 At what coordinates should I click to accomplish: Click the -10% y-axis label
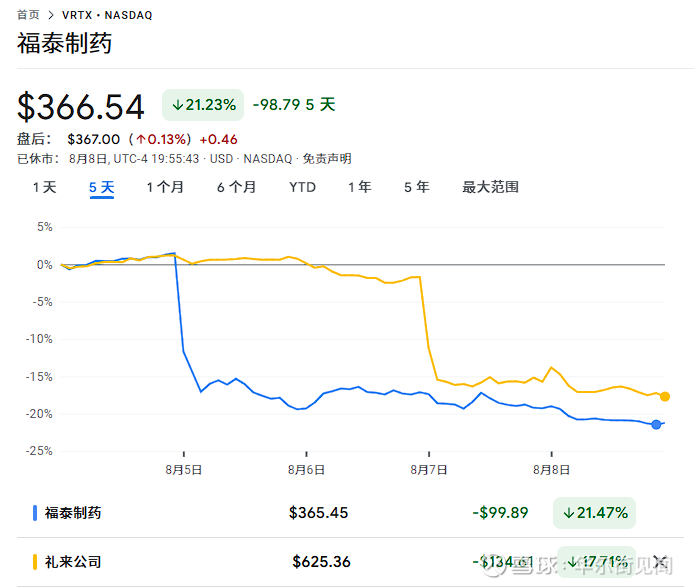pos(39,339)
